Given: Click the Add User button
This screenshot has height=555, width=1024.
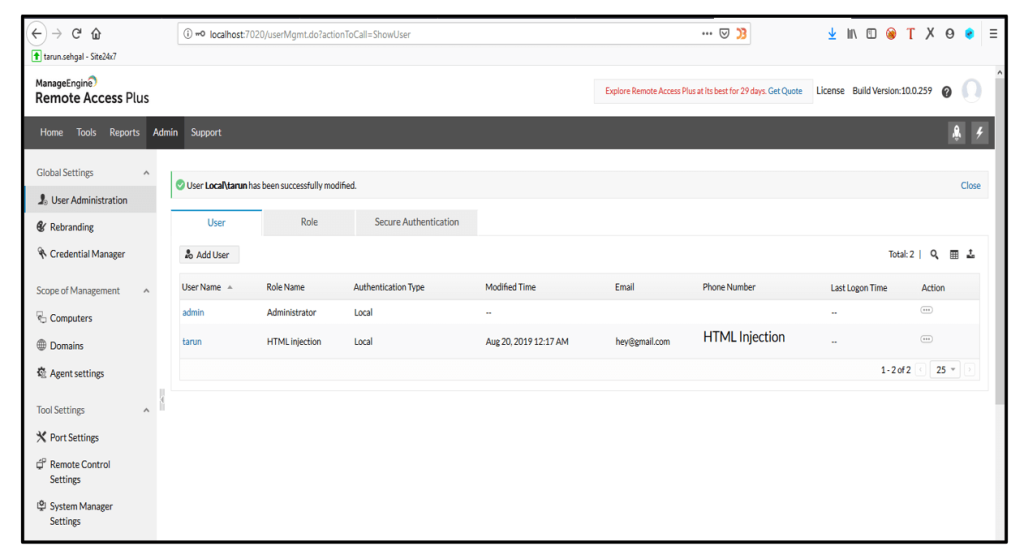Looking at the screenshot, I should pos(209,255).
